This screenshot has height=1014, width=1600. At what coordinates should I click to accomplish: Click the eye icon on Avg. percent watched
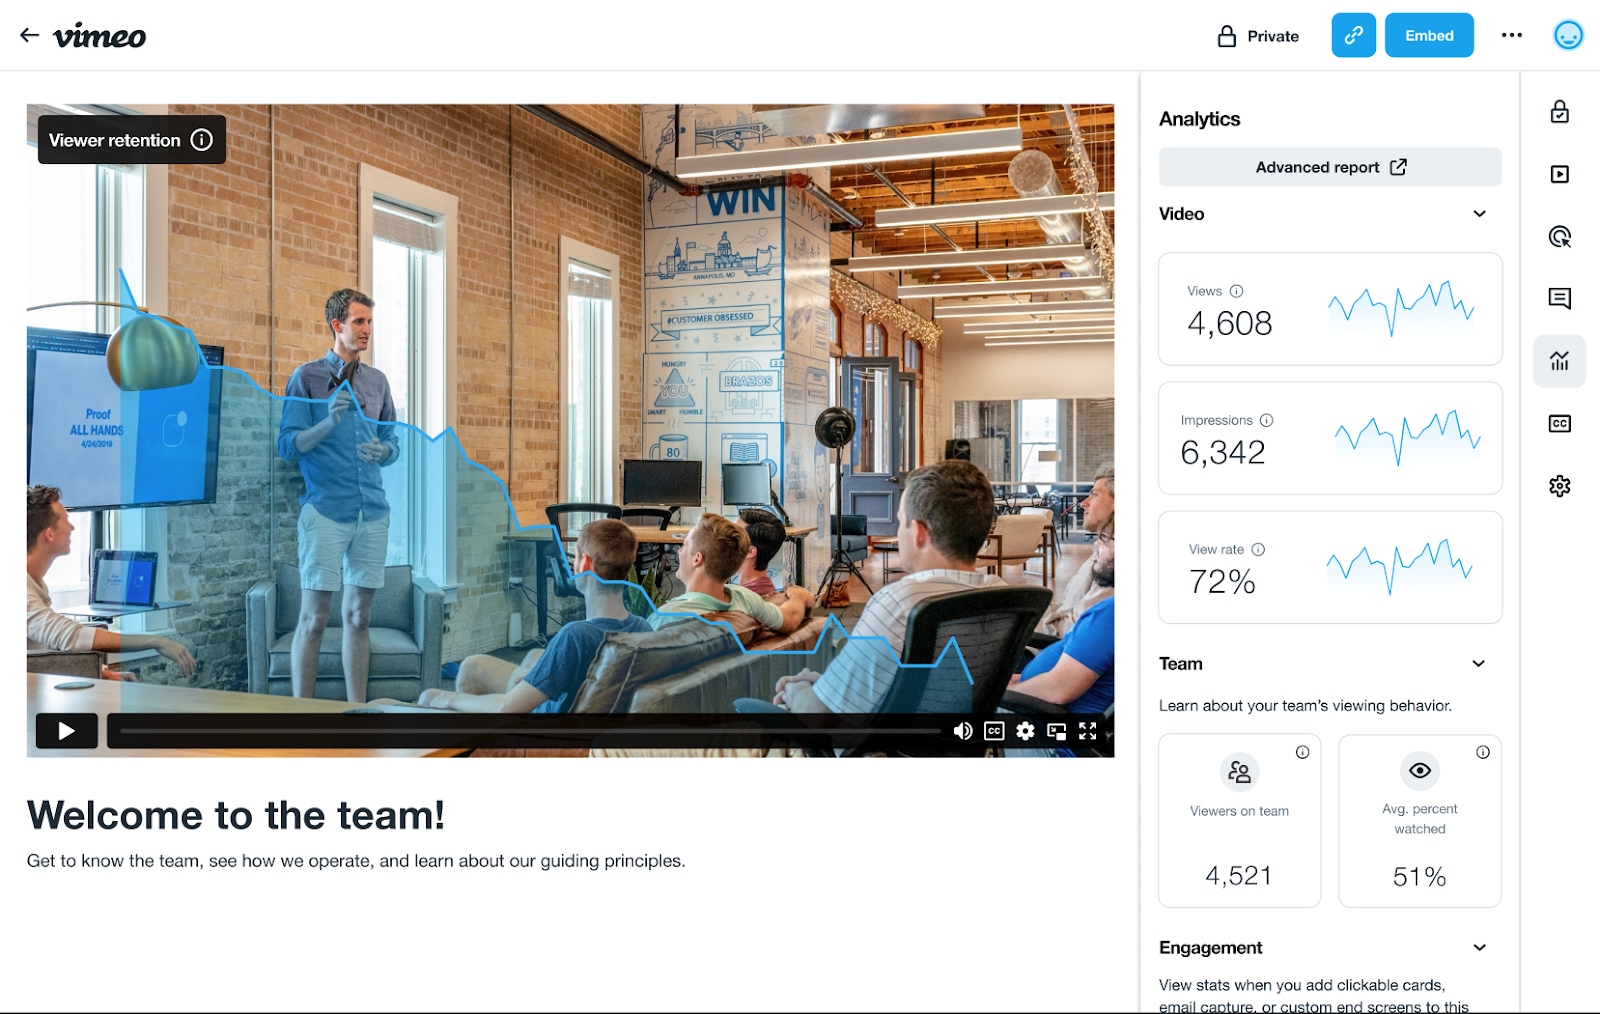(1419, 770)
